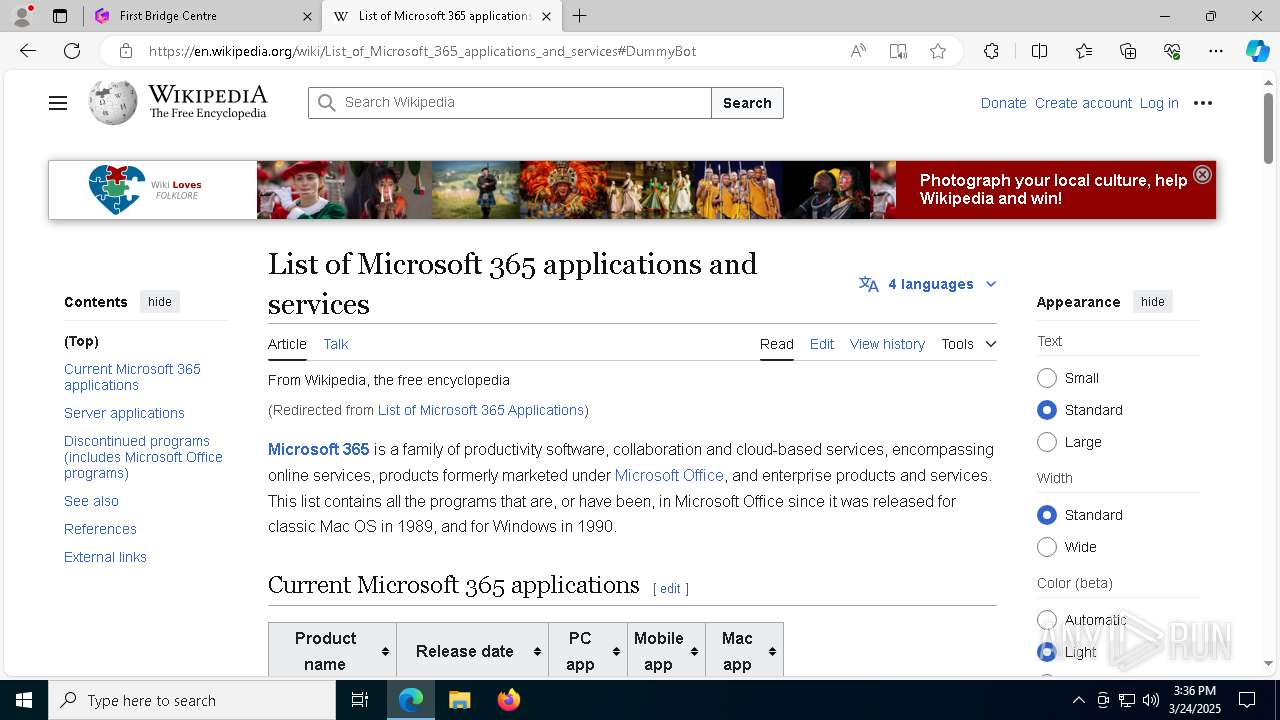The height and width of the screenshot is (720, 1280).
Task: Open View history tab
Action: pyautogui.click(x=887, y=344)
